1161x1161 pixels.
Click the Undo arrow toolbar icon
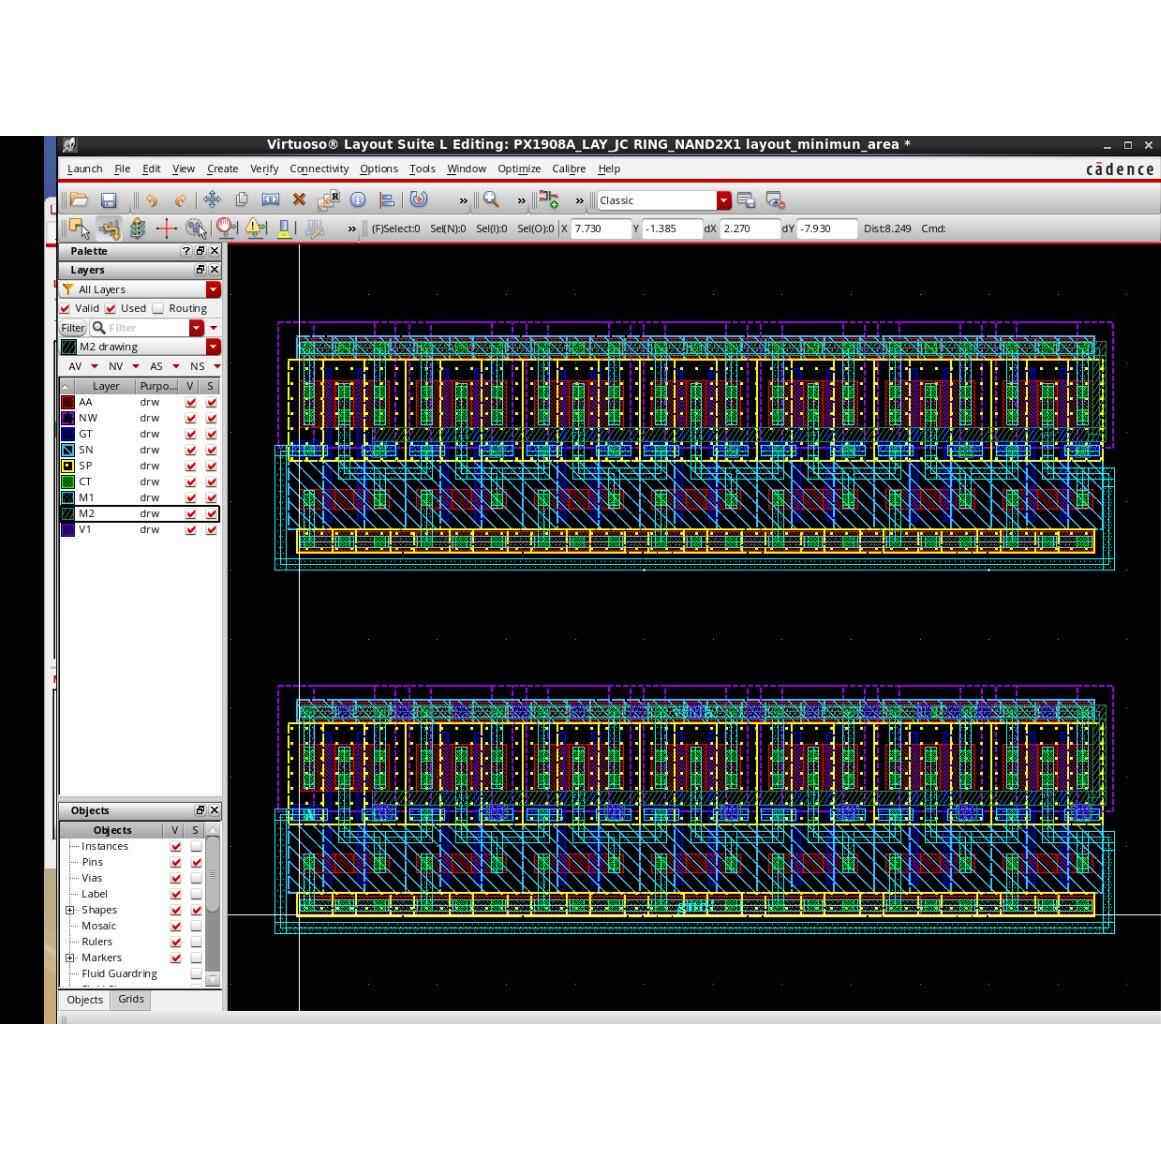coord(152,200)
